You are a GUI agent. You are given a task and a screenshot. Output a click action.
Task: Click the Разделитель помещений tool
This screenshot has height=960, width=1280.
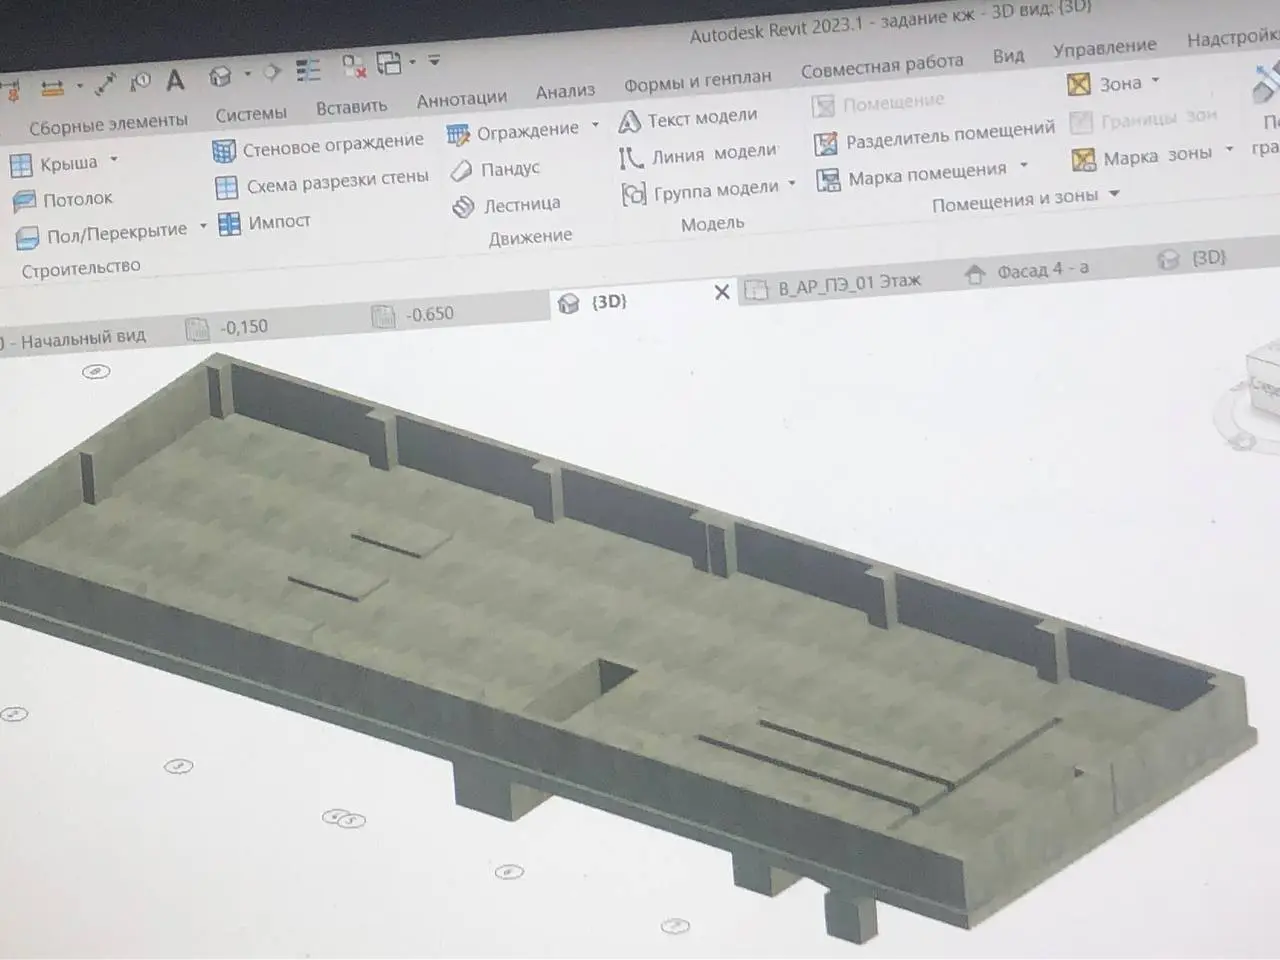pos(934,138)
